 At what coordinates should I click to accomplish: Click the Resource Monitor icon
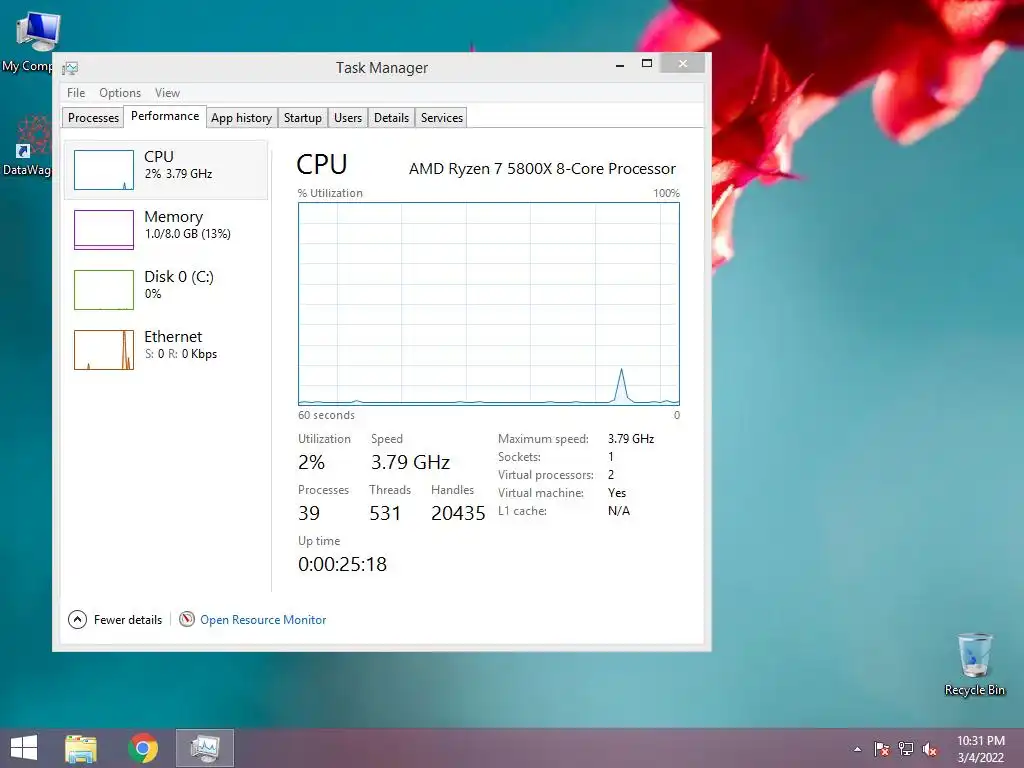pyautogui.click(x=187, y=619)
